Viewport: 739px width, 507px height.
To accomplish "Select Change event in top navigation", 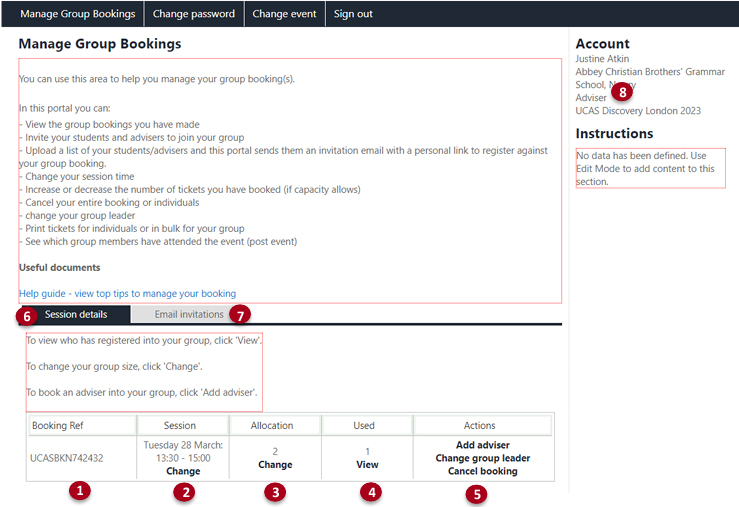I will click(x=284, y=14).
